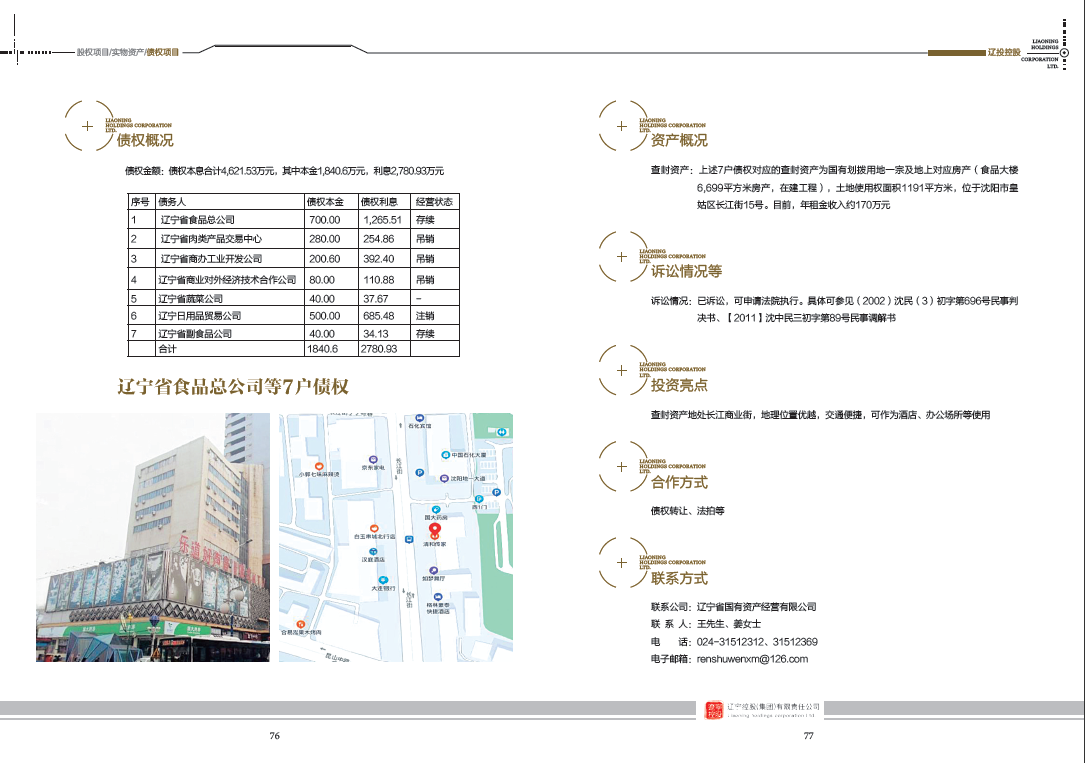This screenshot has height=763, width=1085.
Task: Click the circled plus icon beside 诉讼情况等
Action: click(x=621, y=257)
